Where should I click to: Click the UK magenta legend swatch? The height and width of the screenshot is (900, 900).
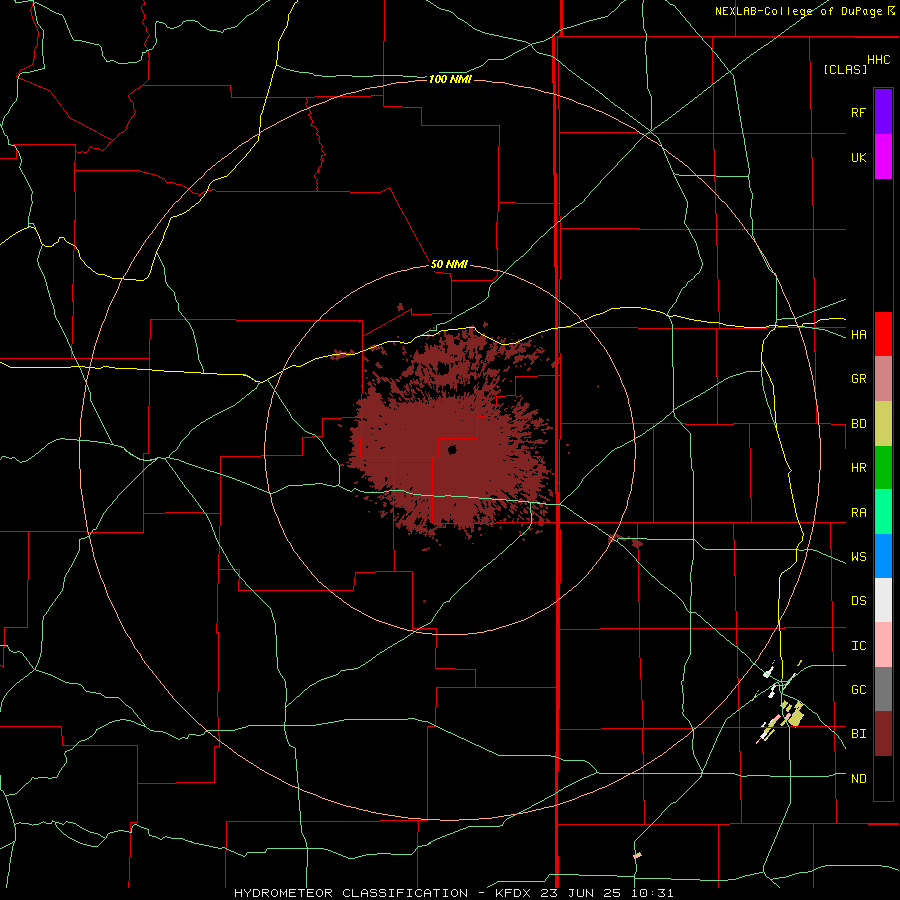[883, 157]
